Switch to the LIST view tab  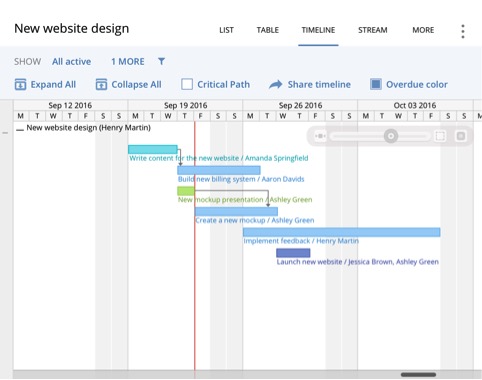tap(226, 30)
